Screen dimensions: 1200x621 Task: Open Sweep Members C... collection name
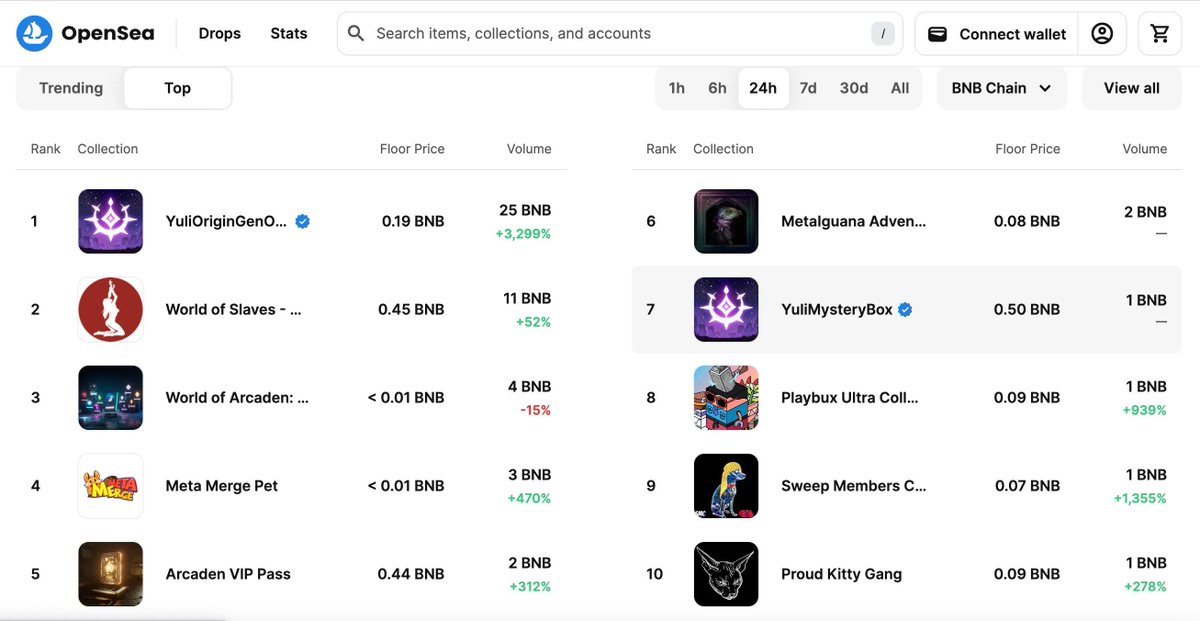[x=854, y=486]
